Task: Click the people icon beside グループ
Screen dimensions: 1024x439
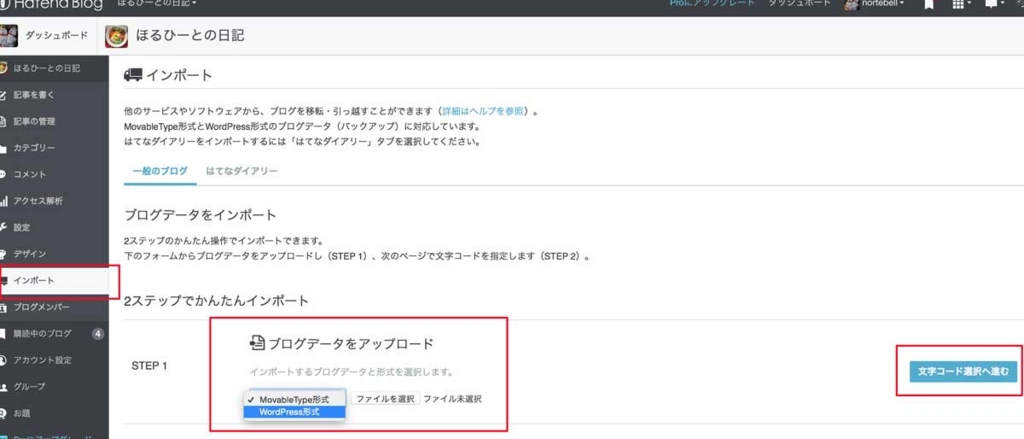Action: [x=3, y=387]
